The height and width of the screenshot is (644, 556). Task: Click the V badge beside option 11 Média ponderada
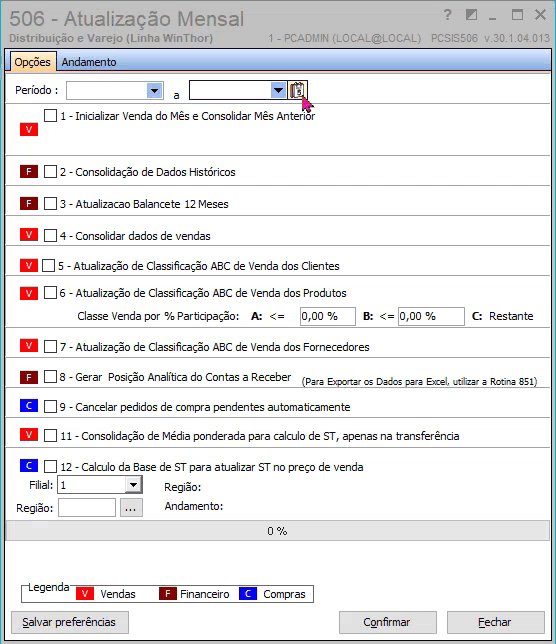tap(29, 435)
